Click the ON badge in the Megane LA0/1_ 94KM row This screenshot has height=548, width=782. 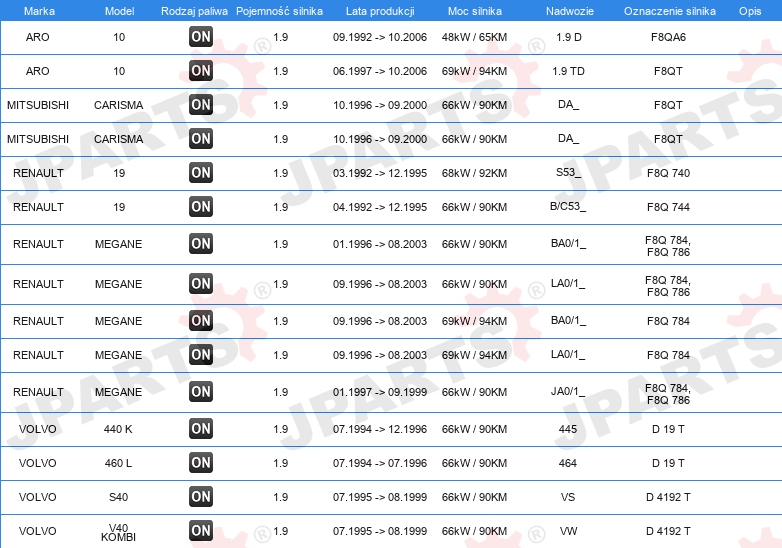click(x=201, y=355)
